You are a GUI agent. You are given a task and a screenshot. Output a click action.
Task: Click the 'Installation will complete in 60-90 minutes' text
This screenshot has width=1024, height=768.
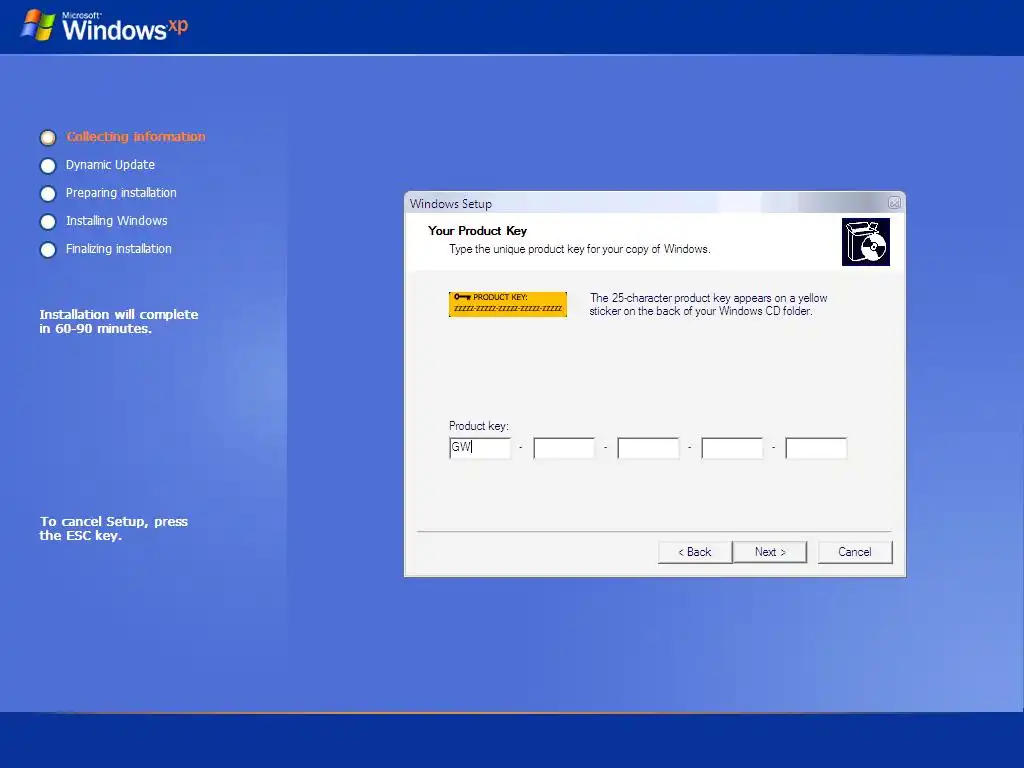[x=118, y=321]
